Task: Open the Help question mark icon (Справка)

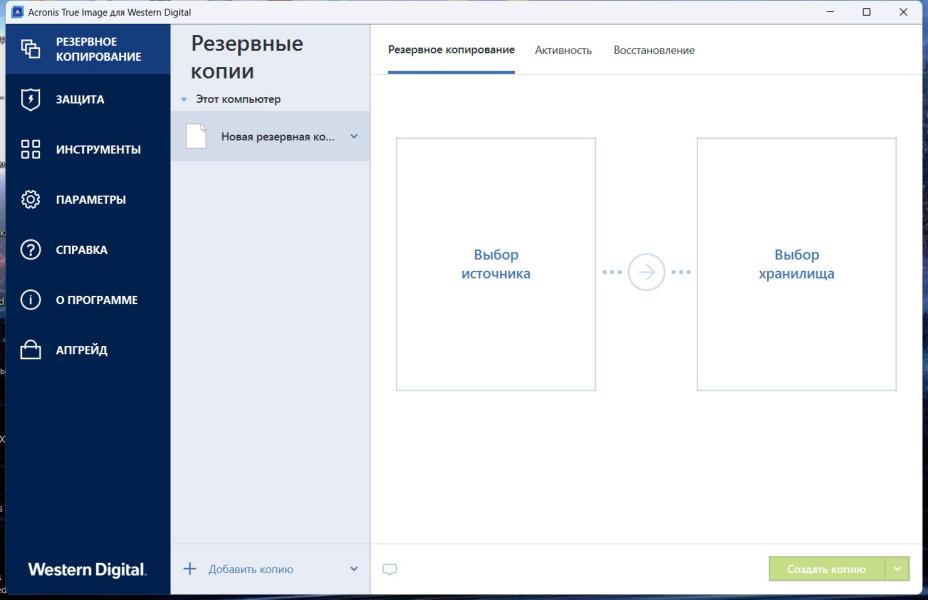Action: 31,249
